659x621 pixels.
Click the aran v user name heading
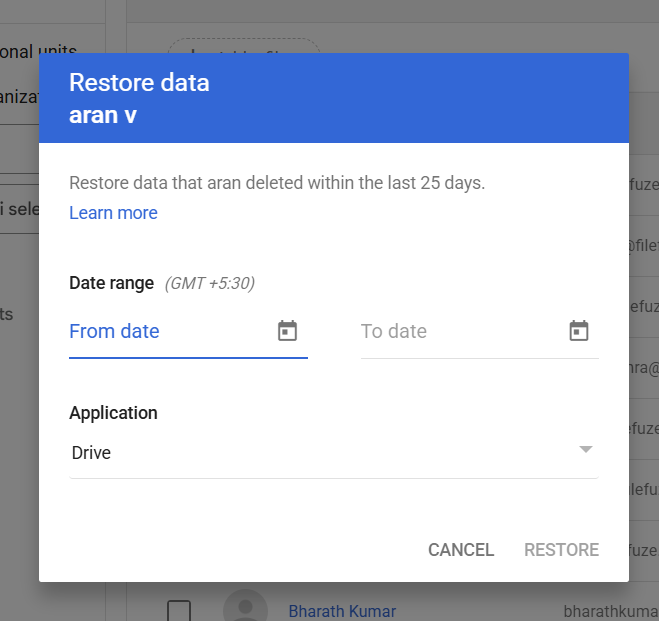click(103, 115)
